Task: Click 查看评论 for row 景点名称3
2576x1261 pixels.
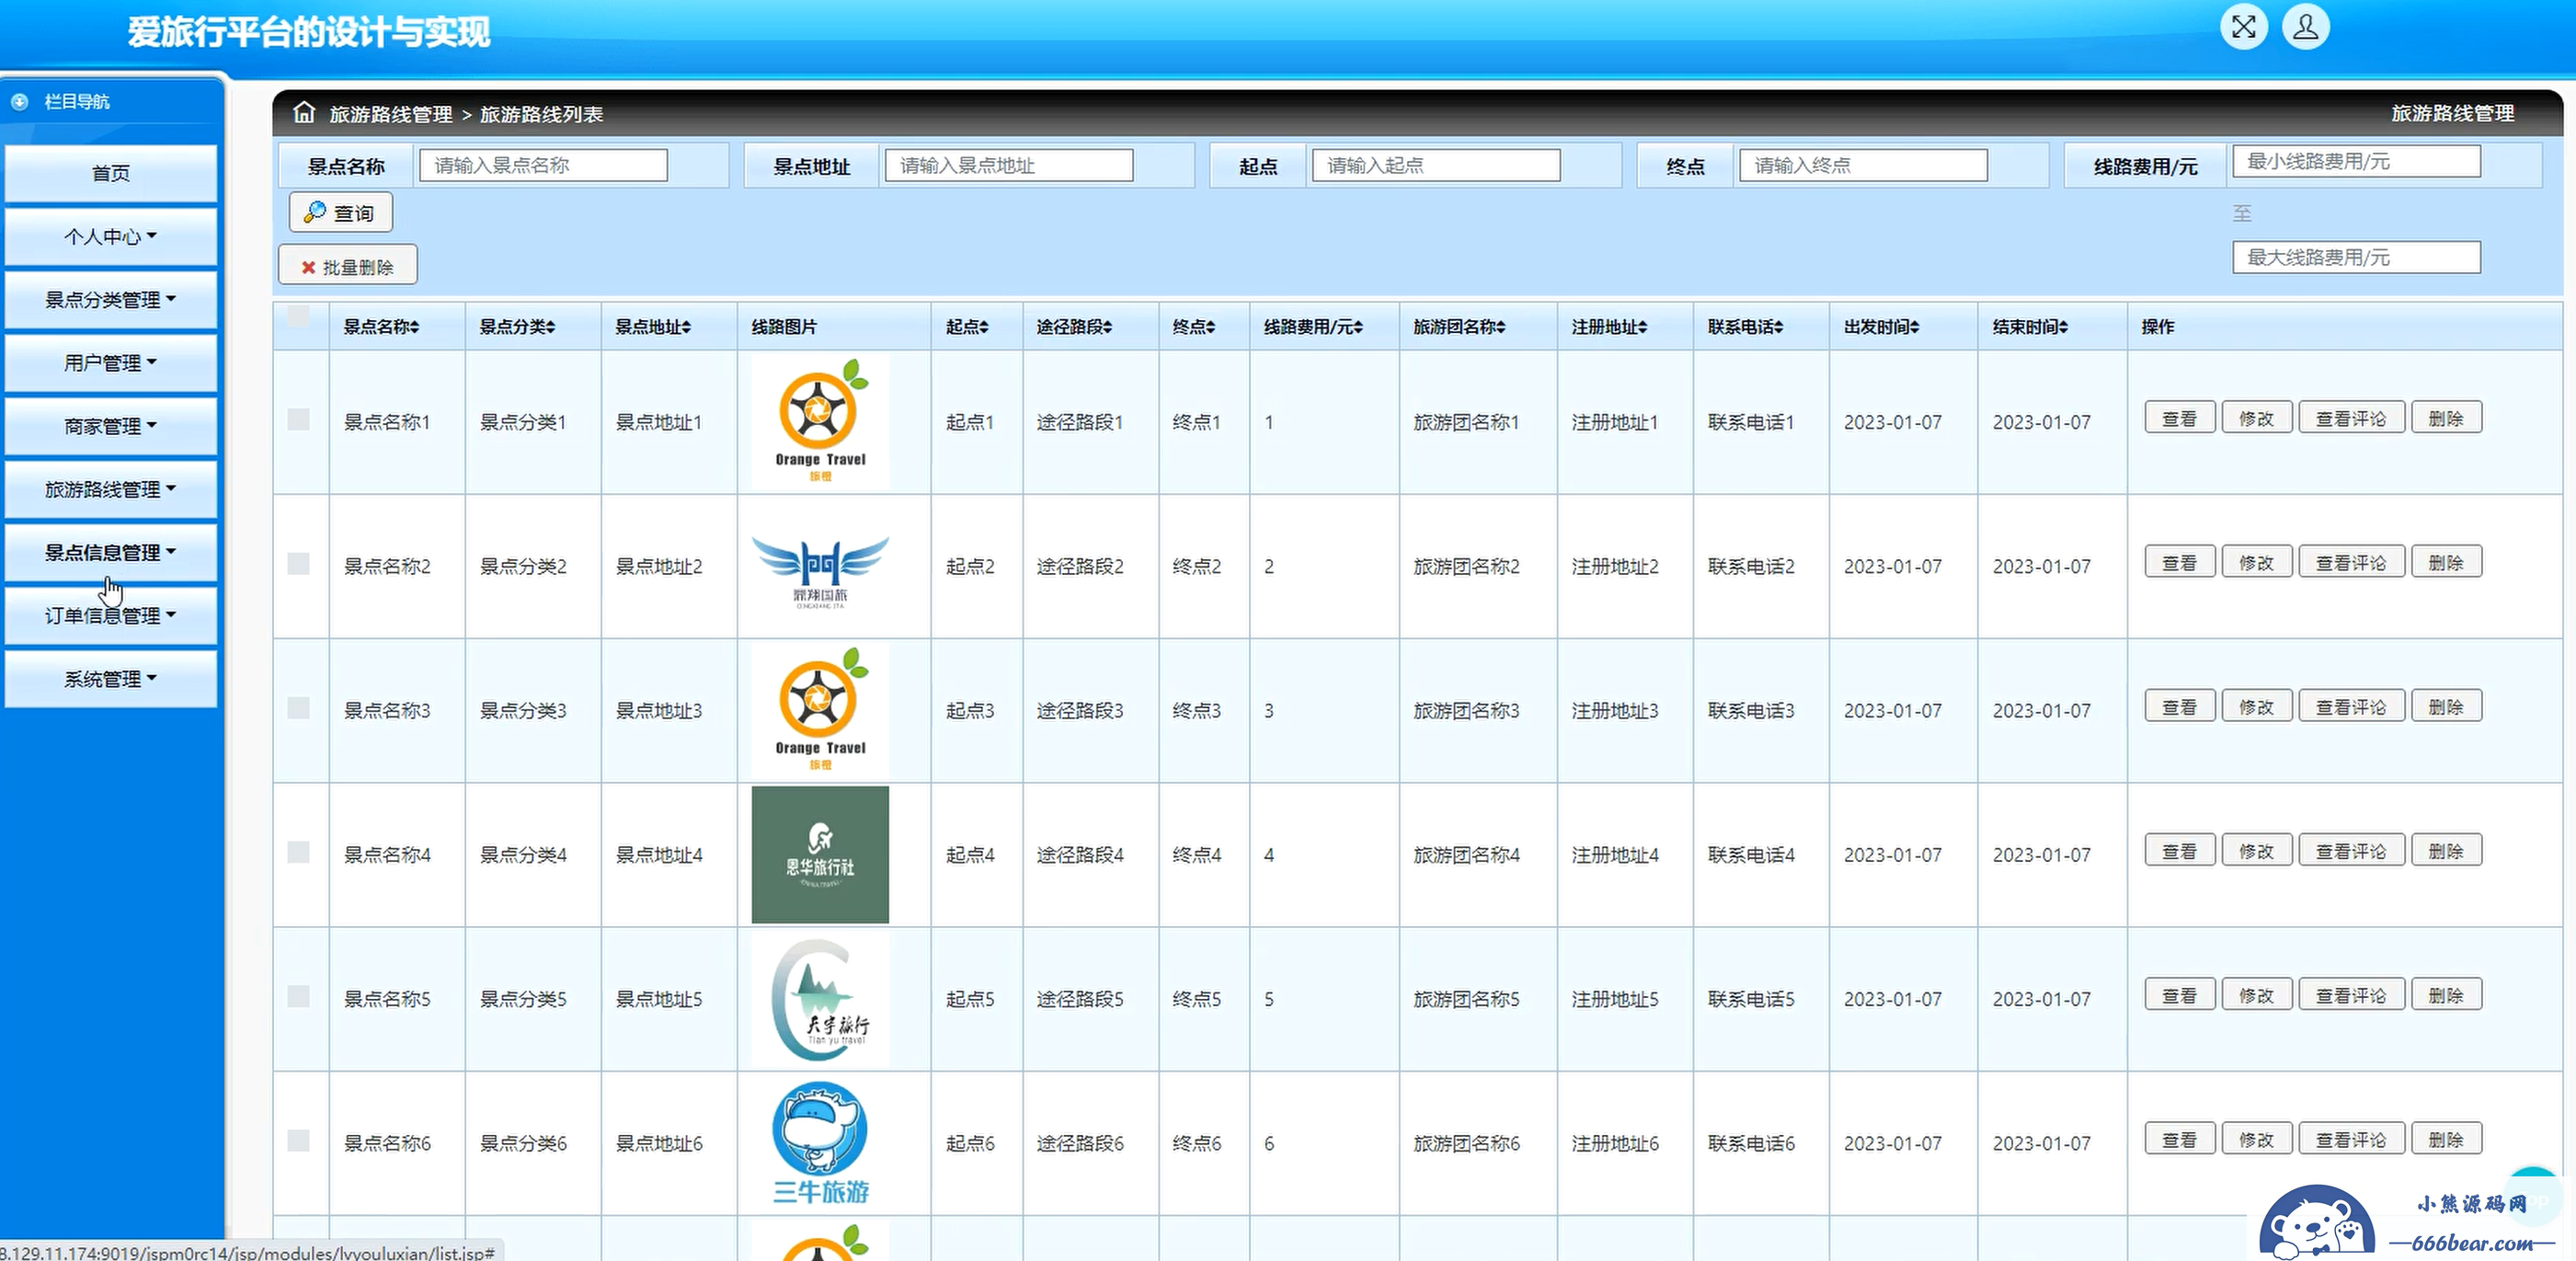Action: click(2351, 706)
